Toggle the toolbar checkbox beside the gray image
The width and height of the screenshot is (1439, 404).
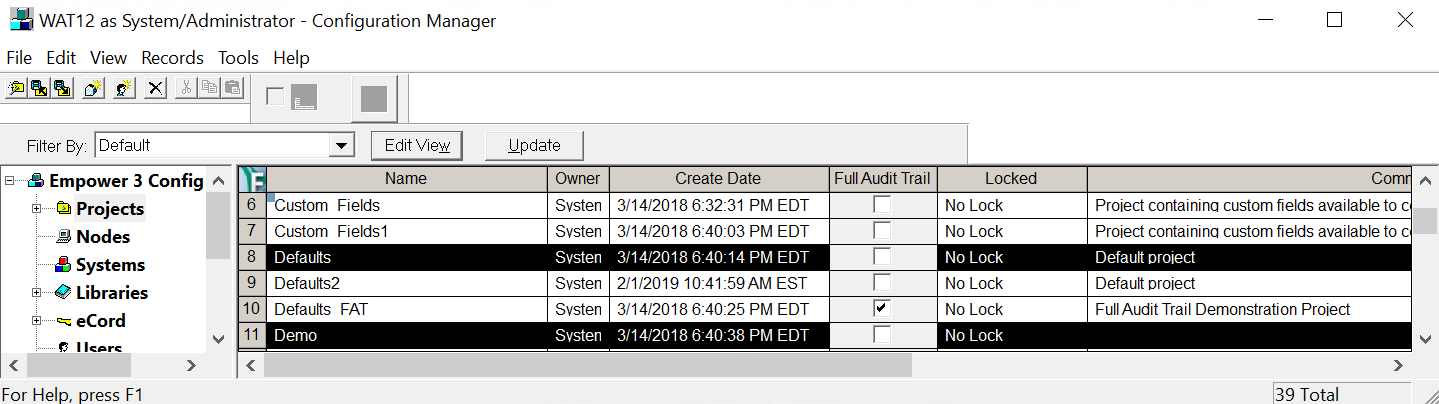pos(275,97)
